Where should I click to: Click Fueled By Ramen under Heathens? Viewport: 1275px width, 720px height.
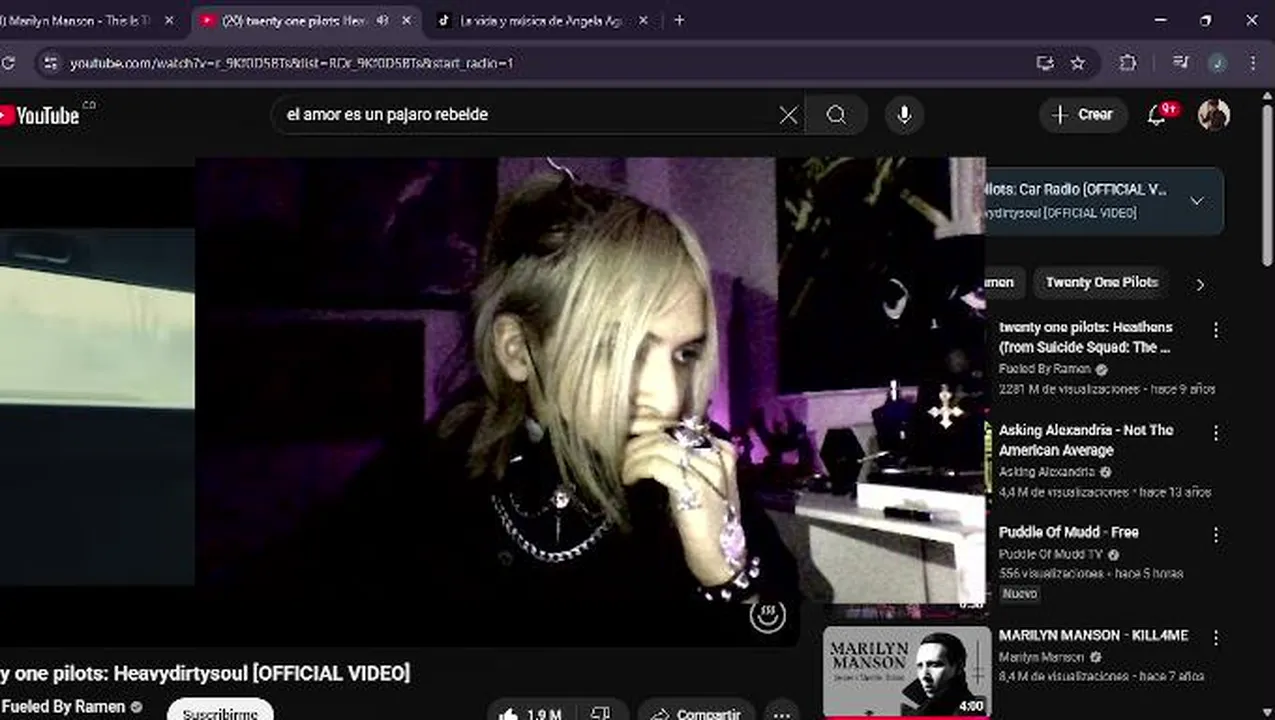coord(1045,369)
